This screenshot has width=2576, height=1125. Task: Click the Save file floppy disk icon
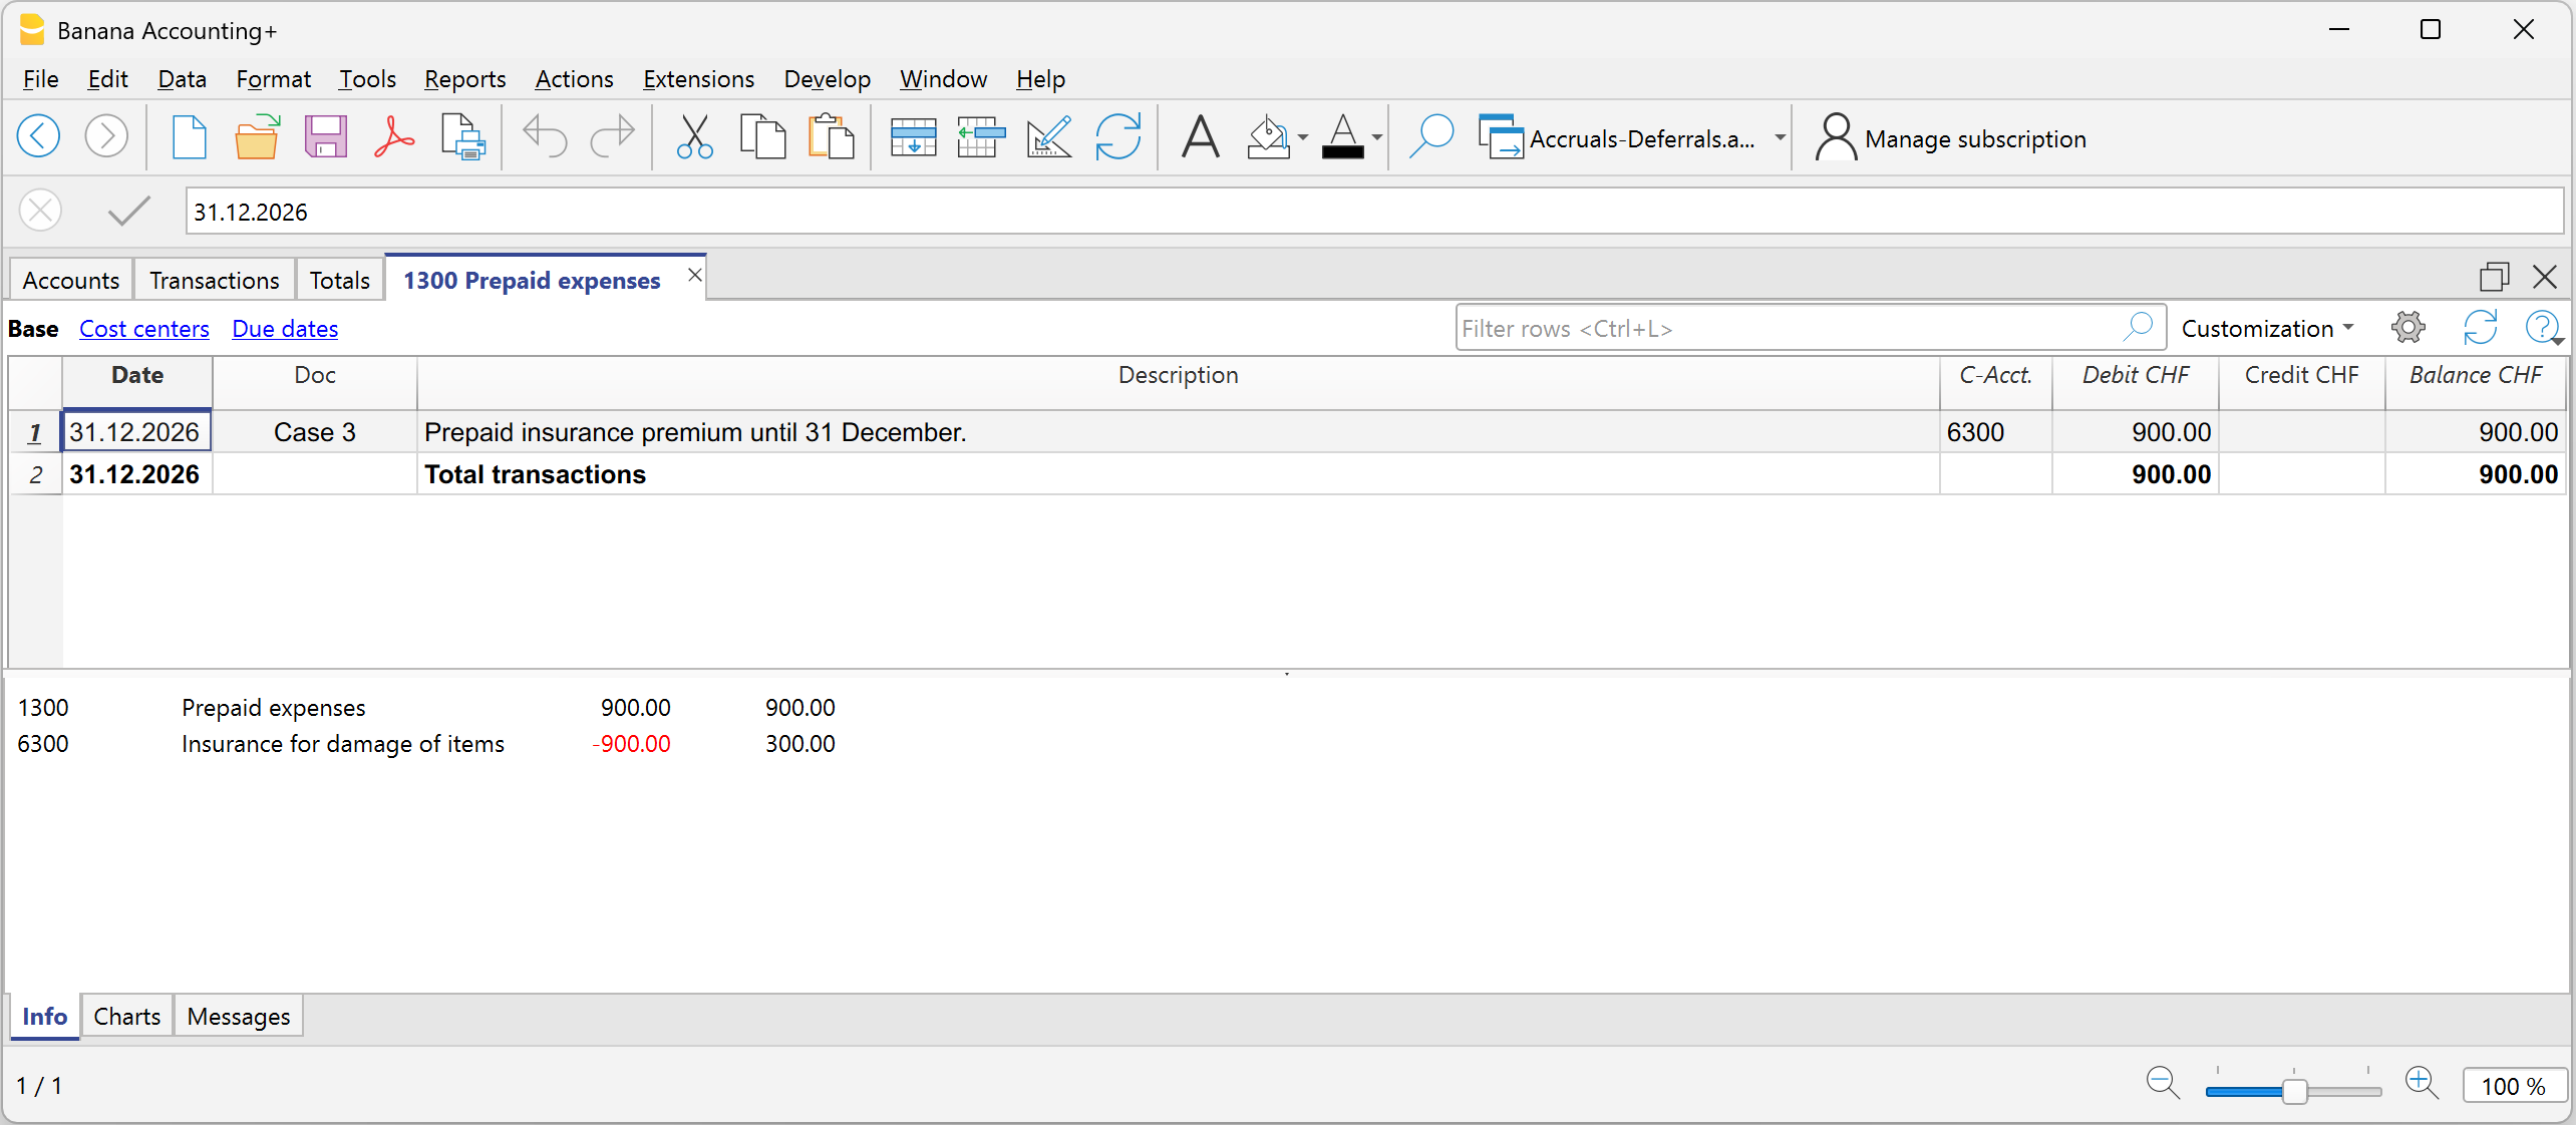[325, 137]
